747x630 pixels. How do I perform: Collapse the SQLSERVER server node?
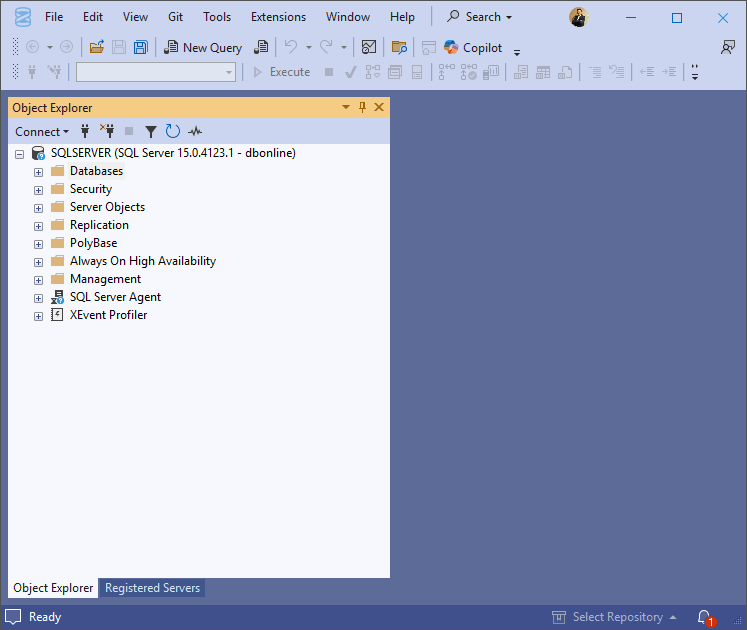point(20,154)
